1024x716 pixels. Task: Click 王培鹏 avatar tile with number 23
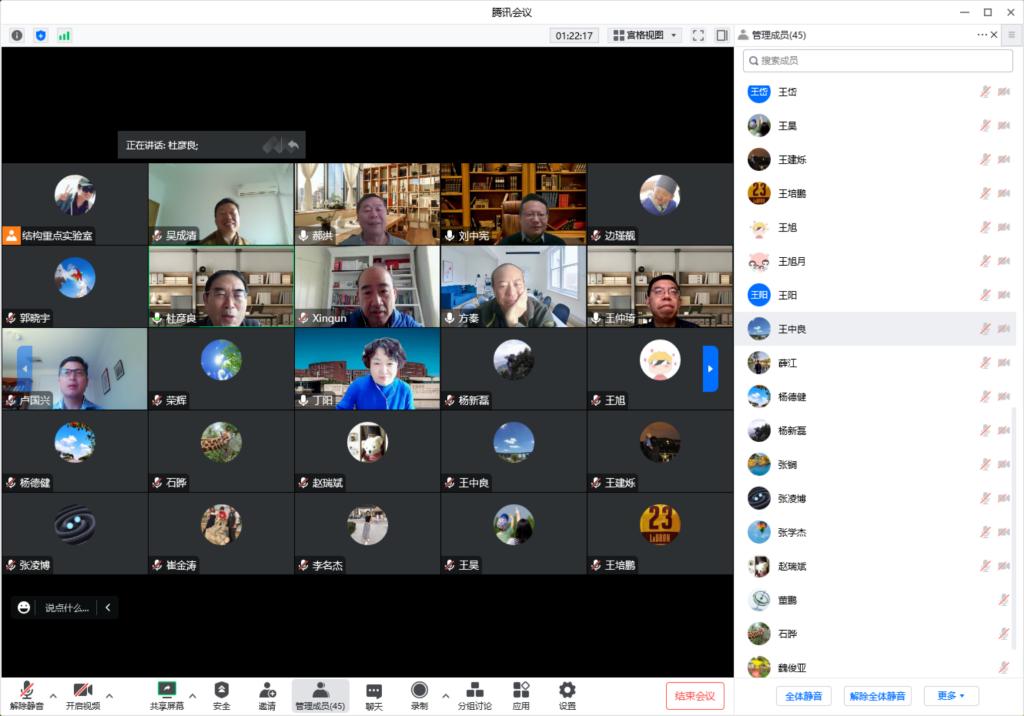click(x=660, y=533)
